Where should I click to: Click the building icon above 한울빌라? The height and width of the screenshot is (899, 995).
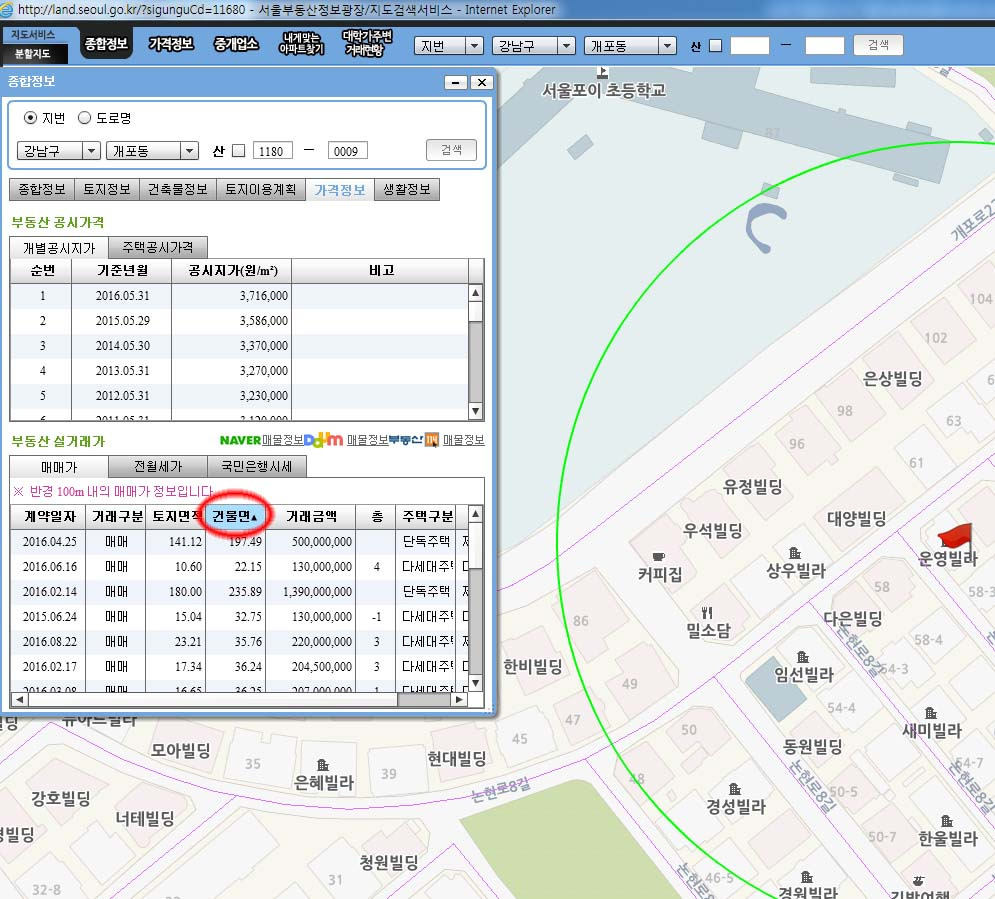(946, 820)
